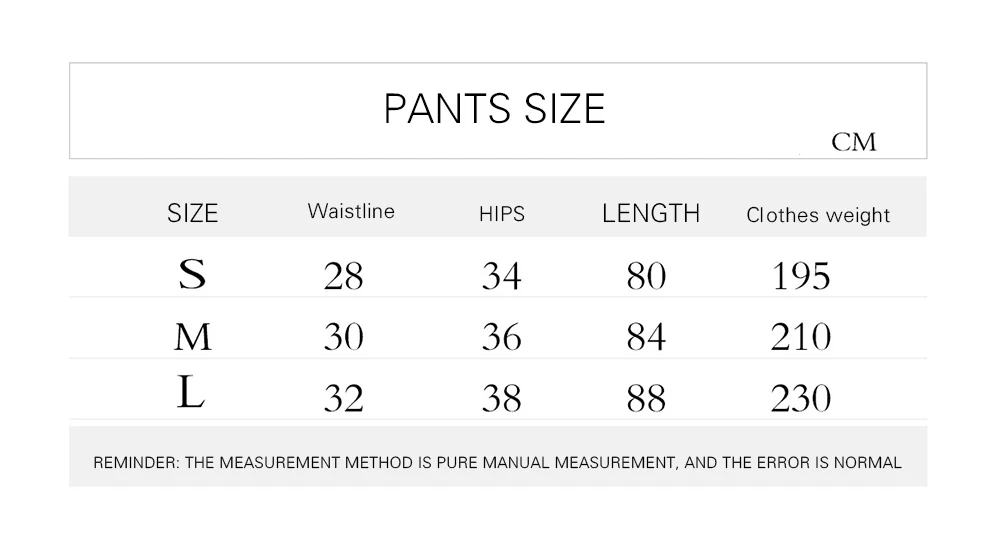The width and height of the screenshot is (1000, 556).
Task: Select the SIZE column header
Action: (x=192, y=213)
